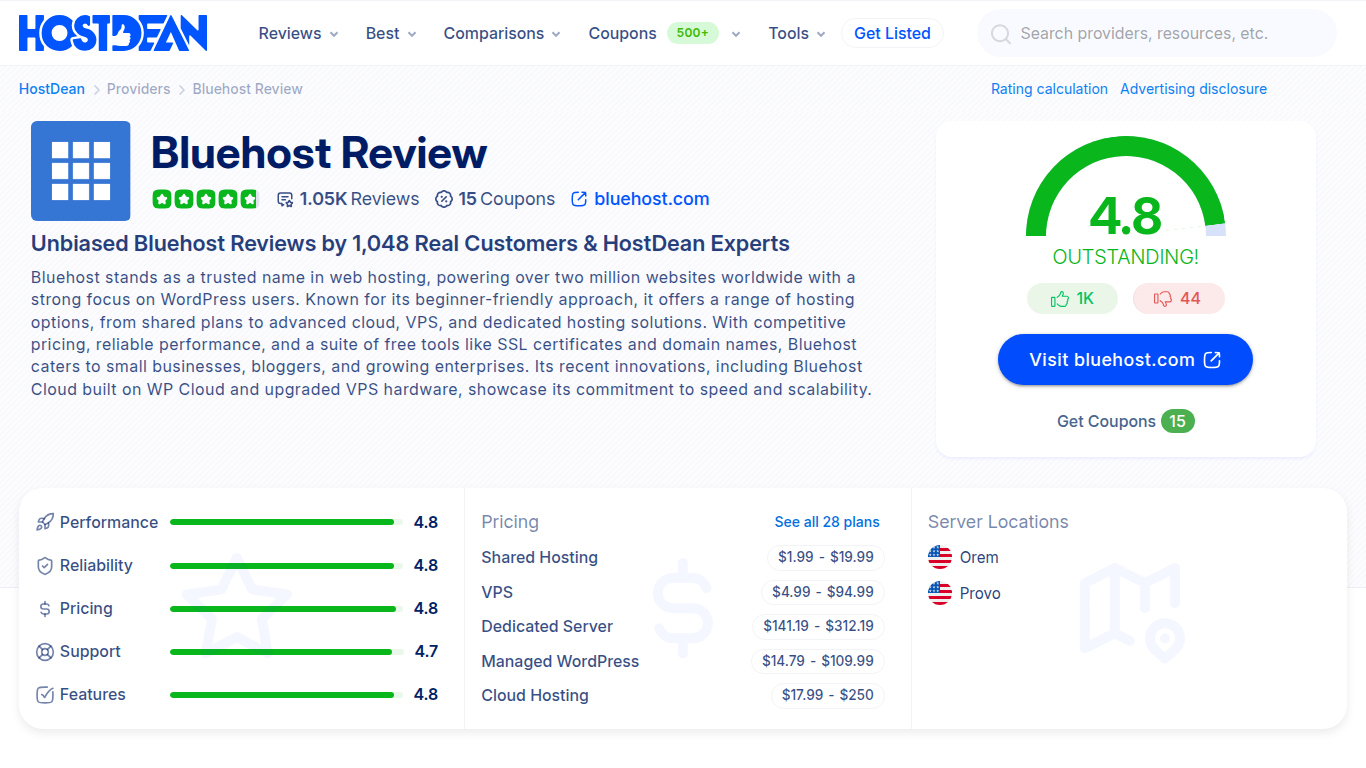Click the US flag next to Orem
The height and width of the screenshot is (768, 1366).
940,557
